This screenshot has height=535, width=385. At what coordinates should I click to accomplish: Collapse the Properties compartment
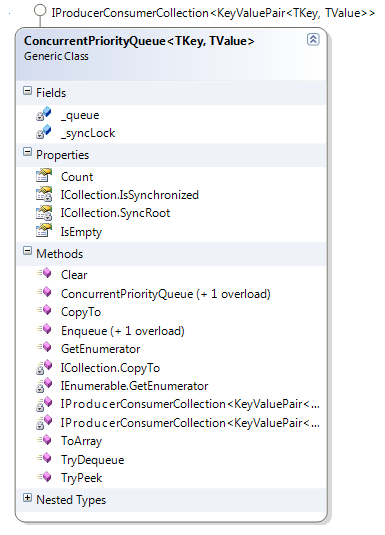click(x=27, y=152)
